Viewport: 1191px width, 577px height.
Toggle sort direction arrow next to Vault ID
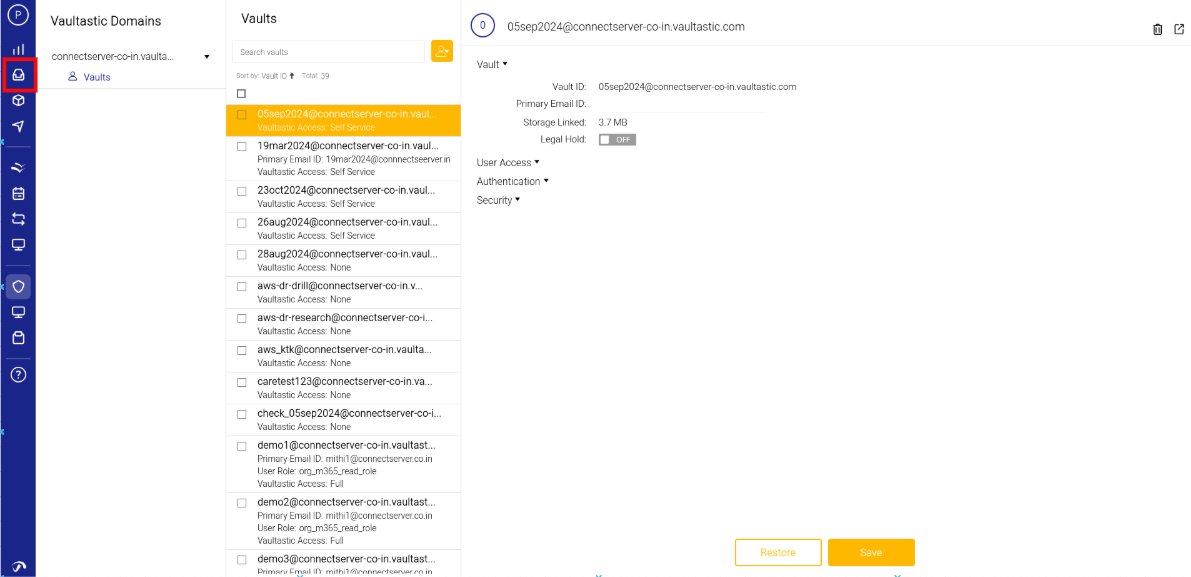pyautogui.click(x=292, y=76)
